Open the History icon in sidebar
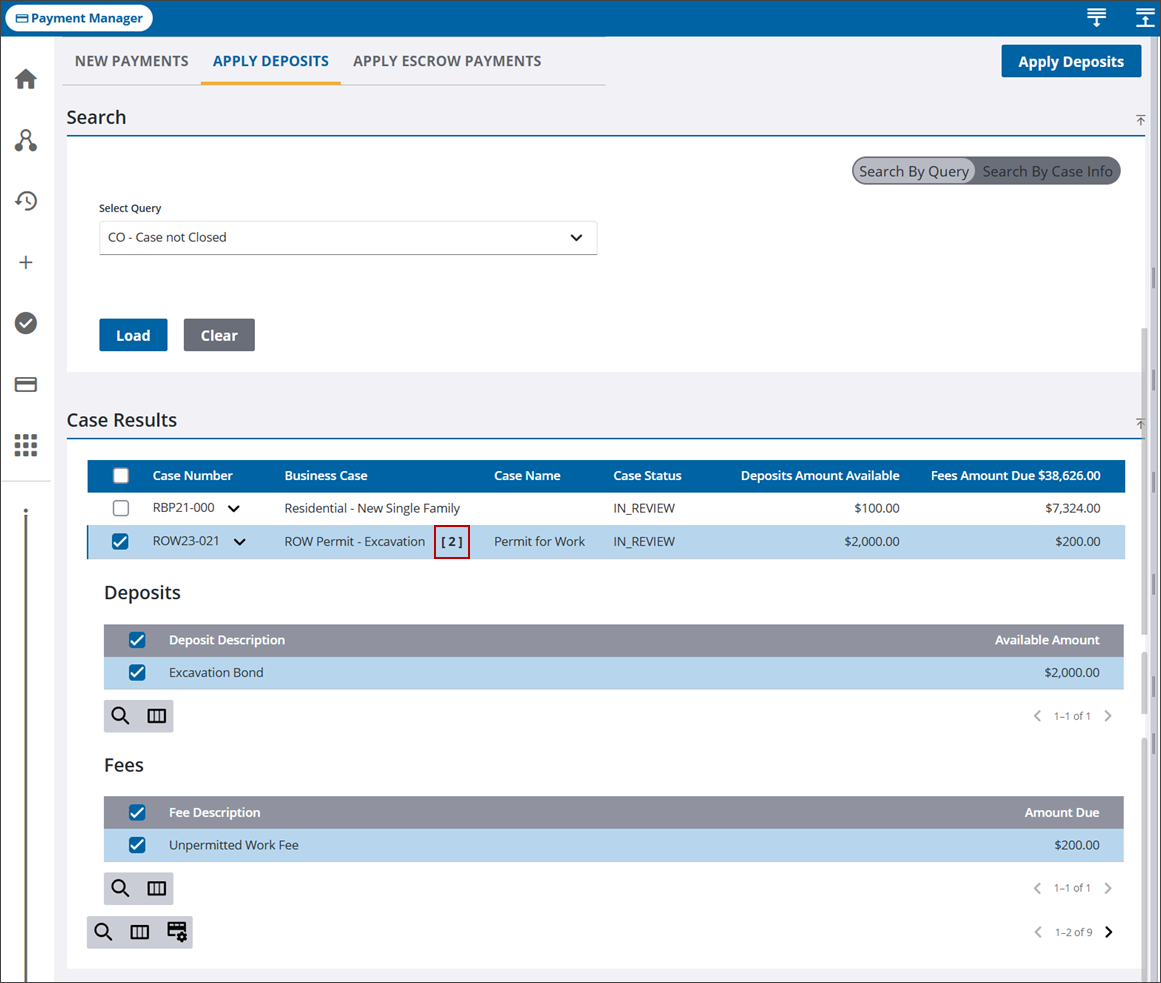Viewport: 1161px width, 983px height. (x=26, y=201)
